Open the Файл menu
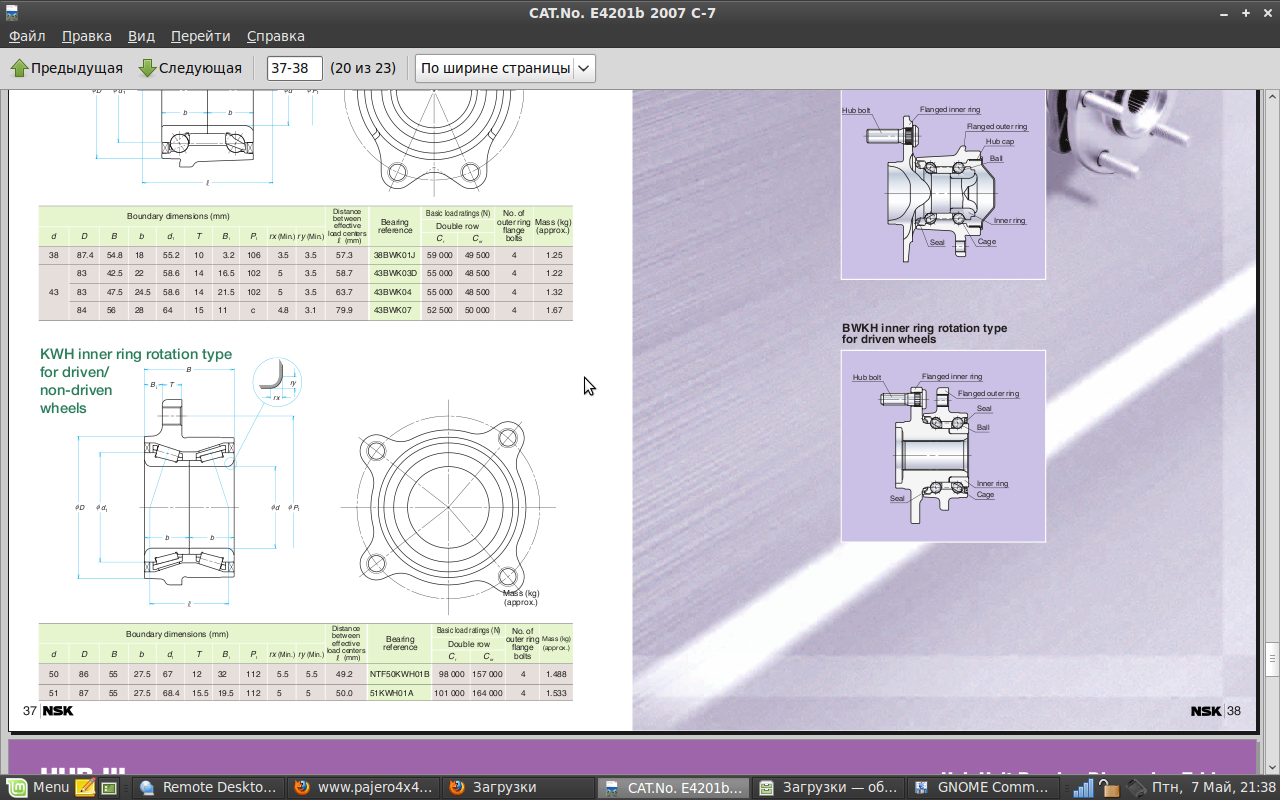This screenshot has height=800, width=1280. pos(28,36)
